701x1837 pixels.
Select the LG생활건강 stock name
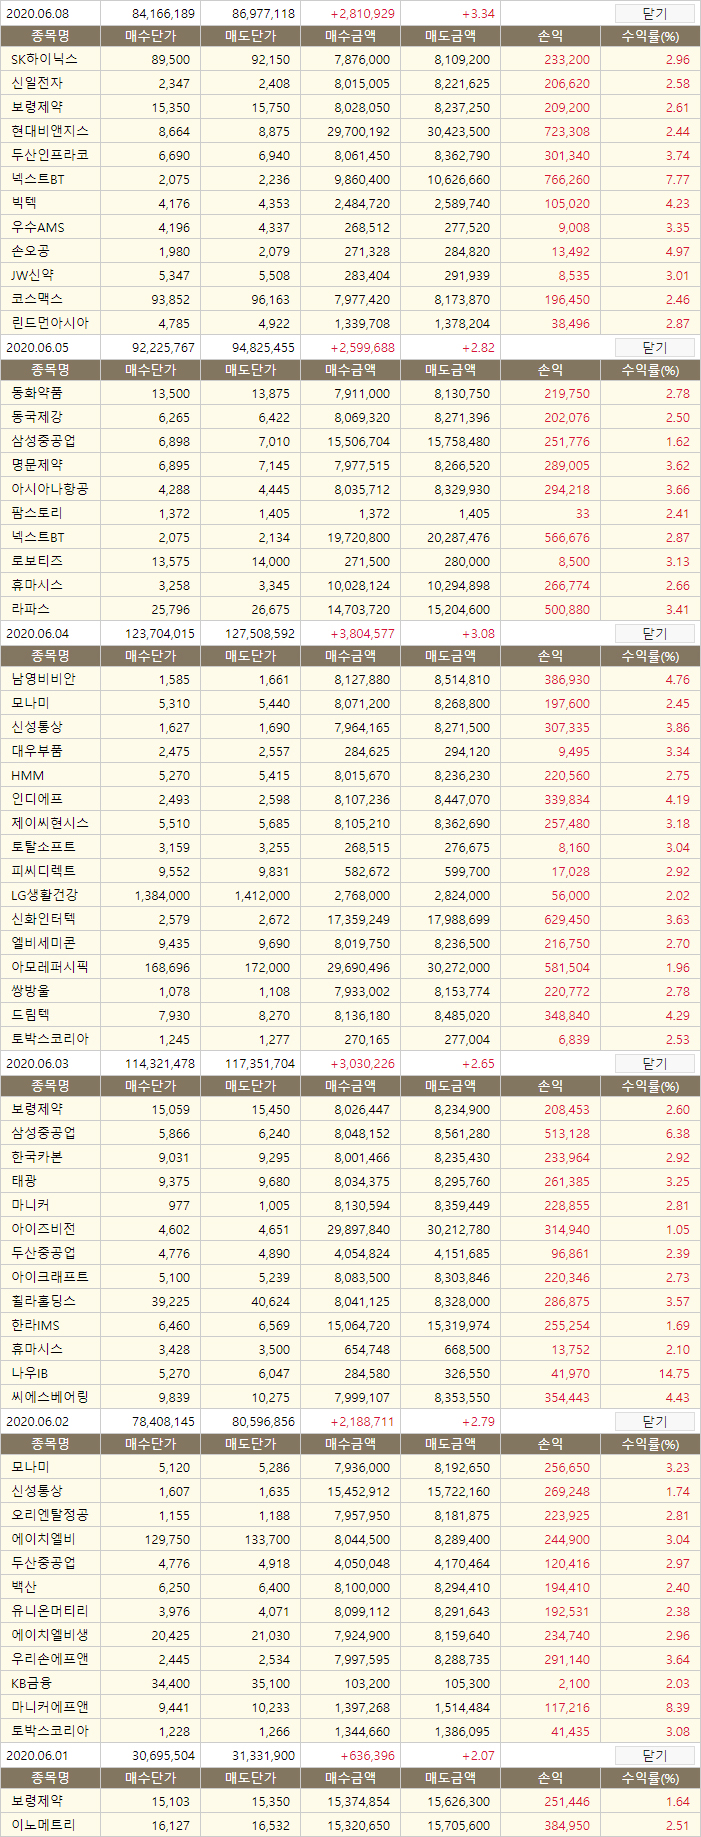(x=44, y=896)
